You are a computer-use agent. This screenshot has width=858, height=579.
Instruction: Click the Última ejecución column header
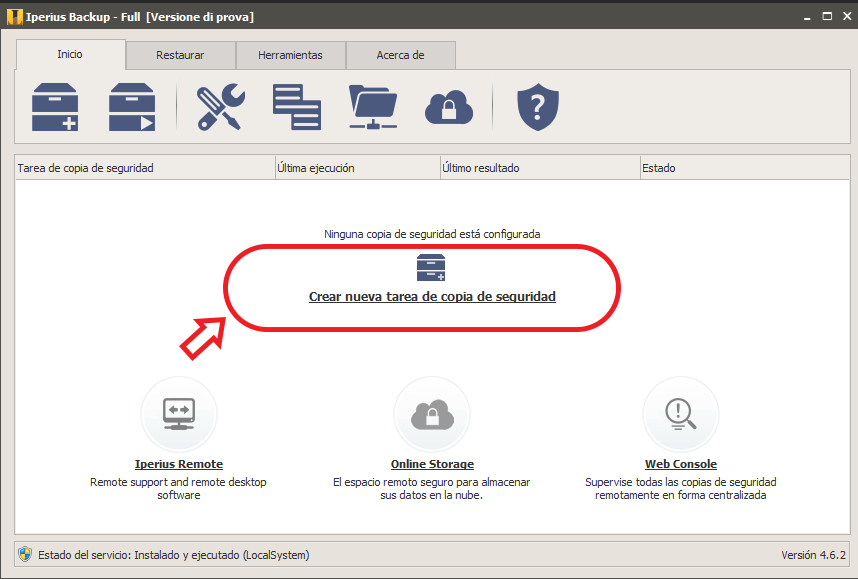click(x=358, y=168)
